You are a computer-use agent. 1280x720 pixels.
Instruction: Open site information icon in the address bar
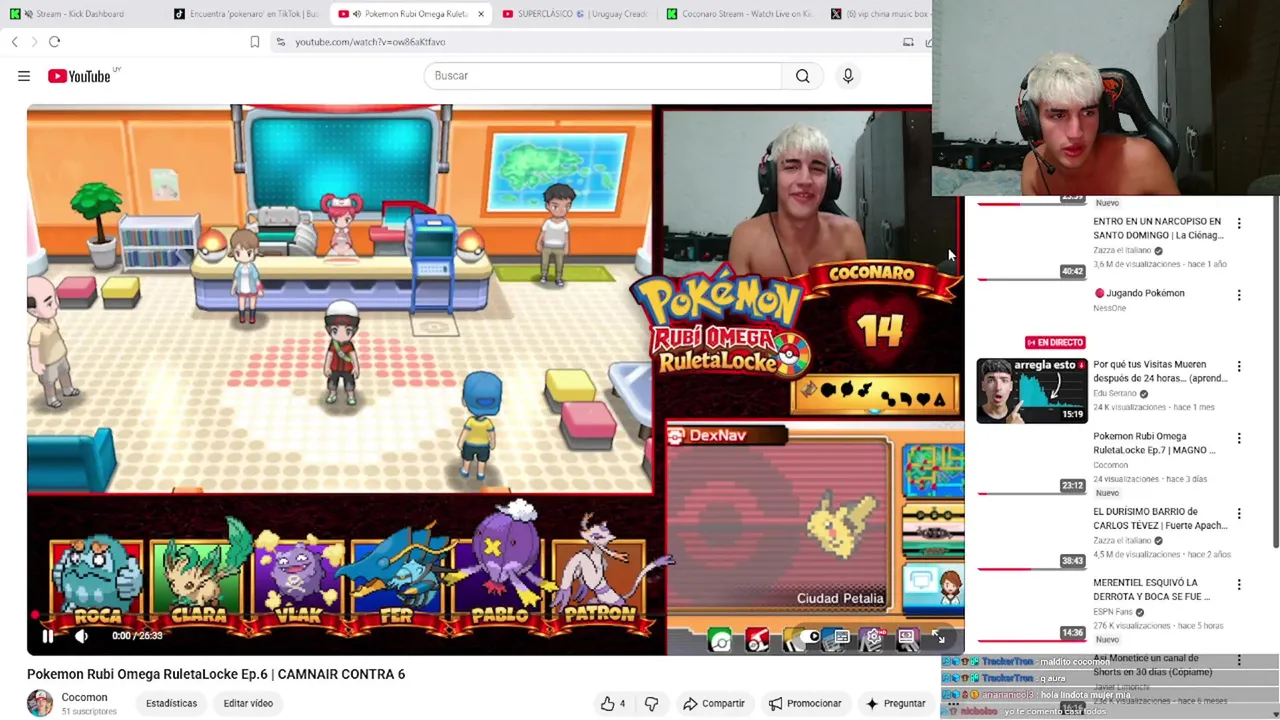280,42
